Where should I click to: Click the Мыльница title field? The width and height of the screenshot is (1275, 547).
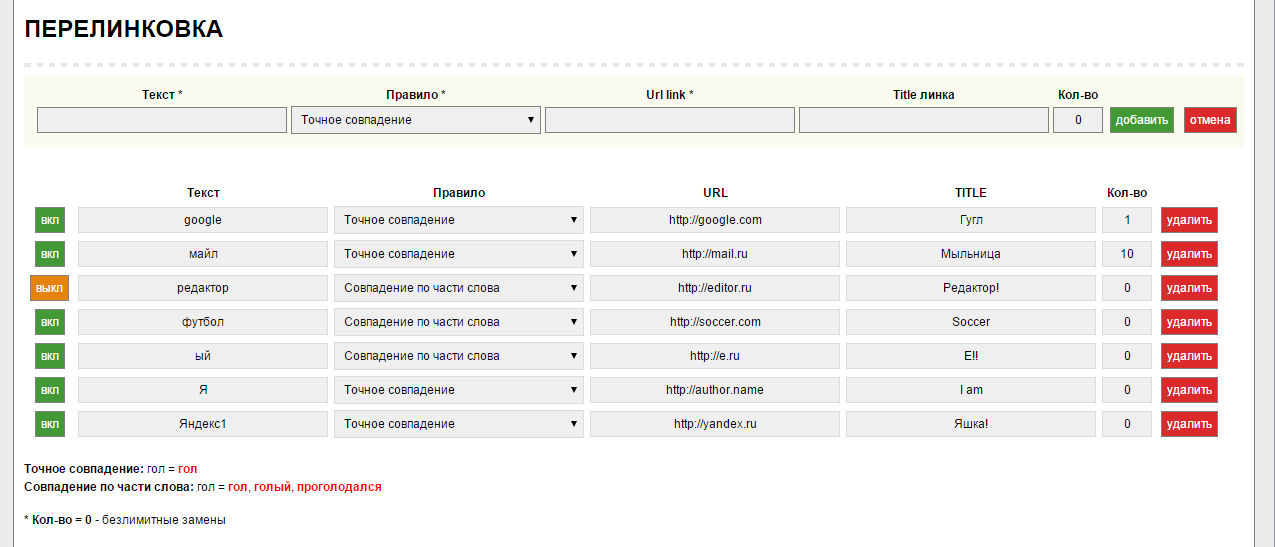pyautogui.click(x=971, y=254)
